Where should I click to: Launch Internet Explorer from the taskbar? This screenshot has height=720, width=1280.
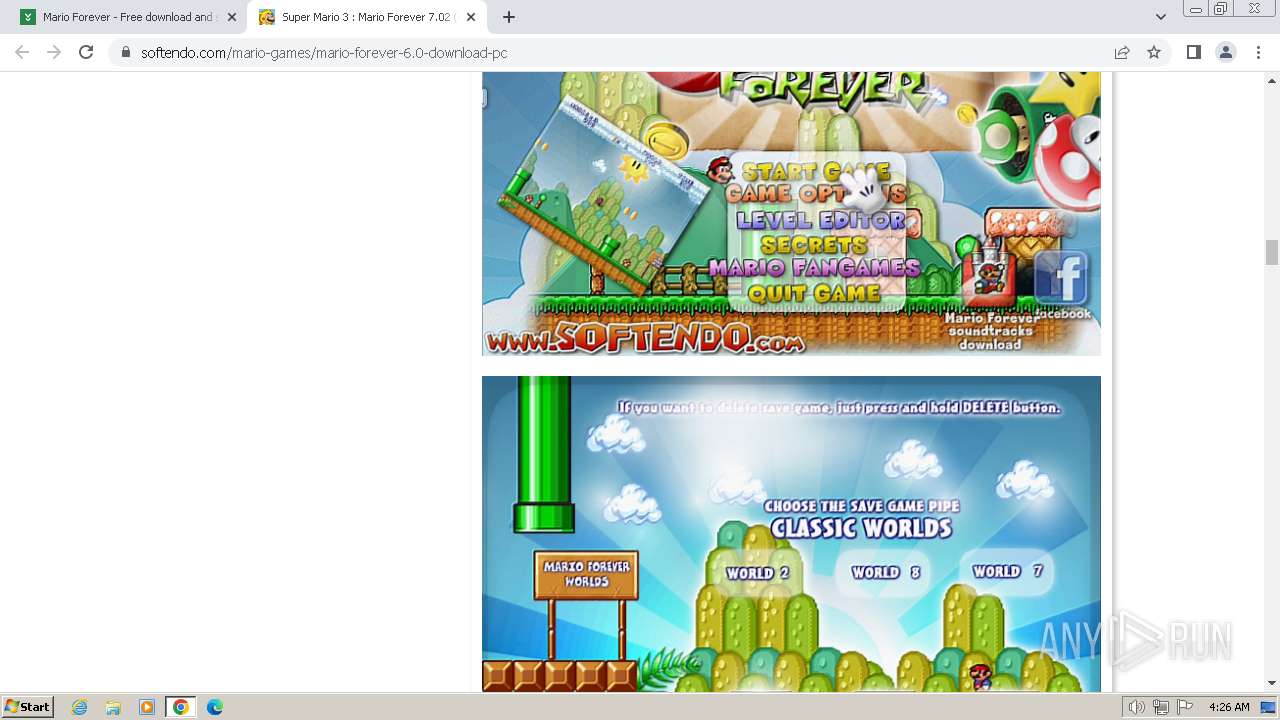click(80, 707)
